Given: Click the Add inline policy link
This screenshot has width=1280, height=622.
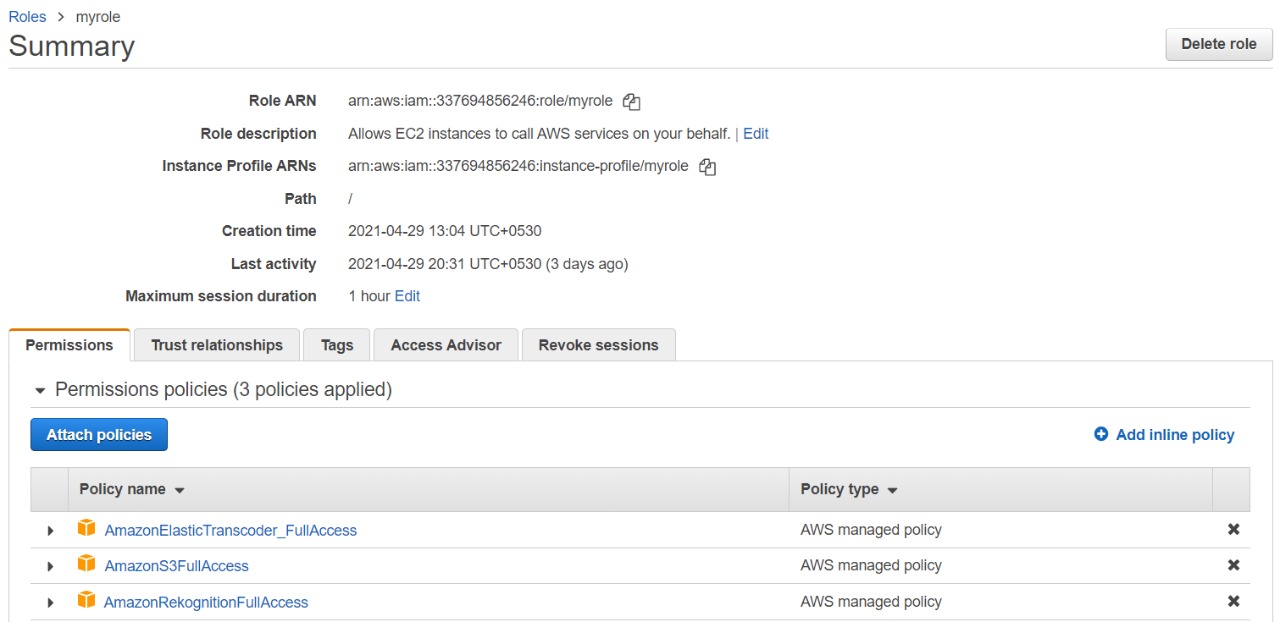Looking at the screenshot, I should point(1175,434).
